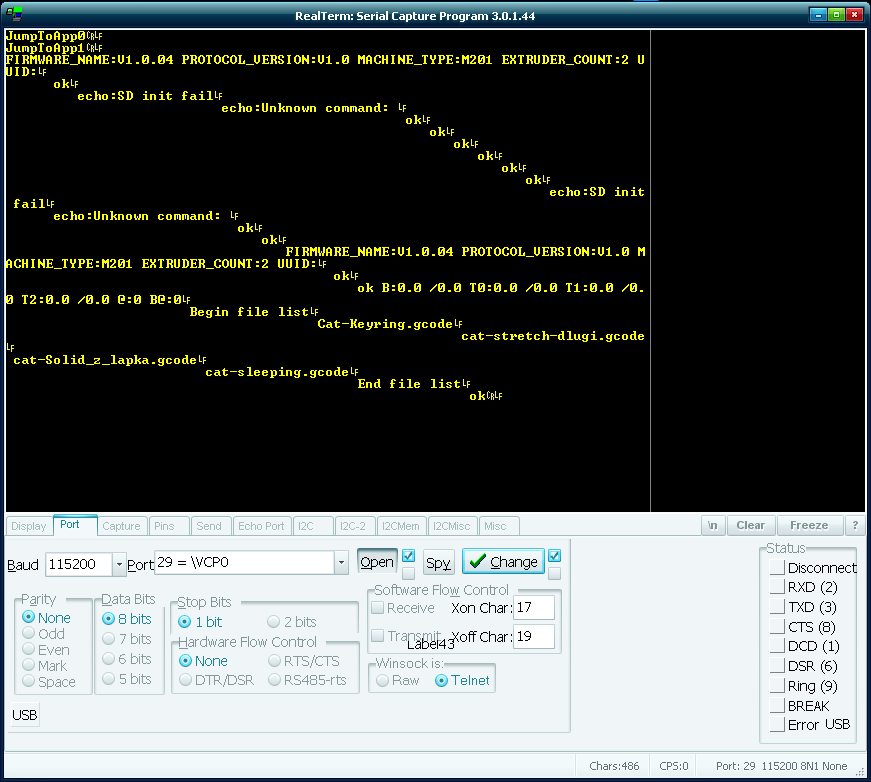
Task: Freeze the terminal display
Action: click(809, 525)
